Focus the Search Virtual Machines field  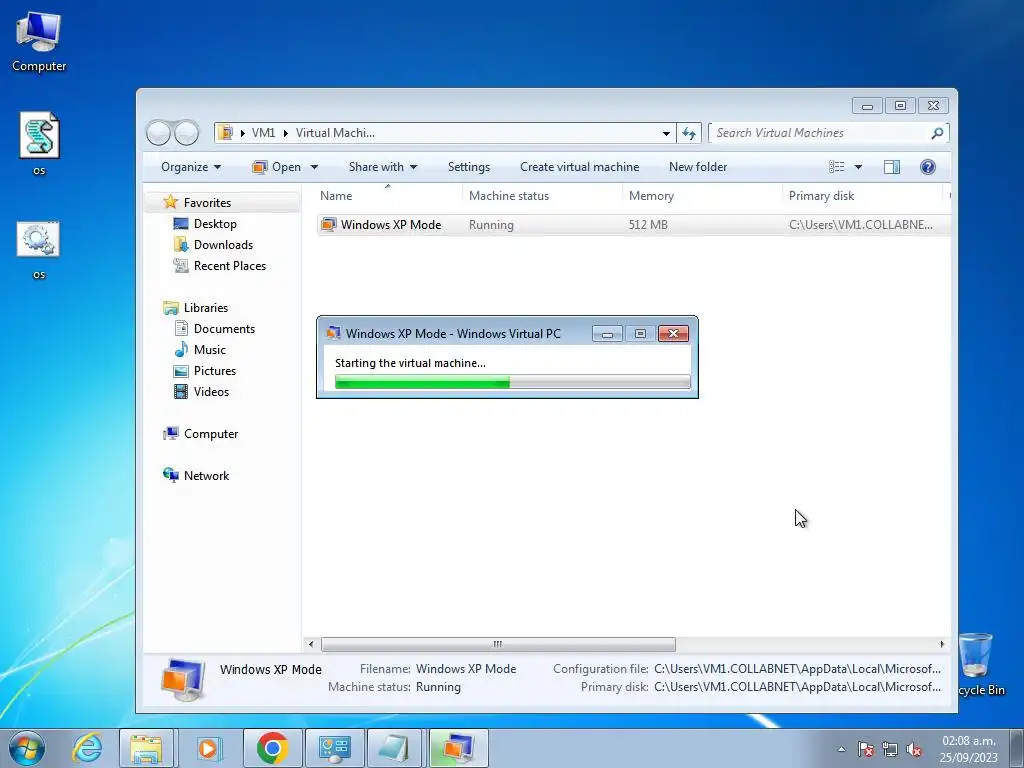[x=820, y=133]
